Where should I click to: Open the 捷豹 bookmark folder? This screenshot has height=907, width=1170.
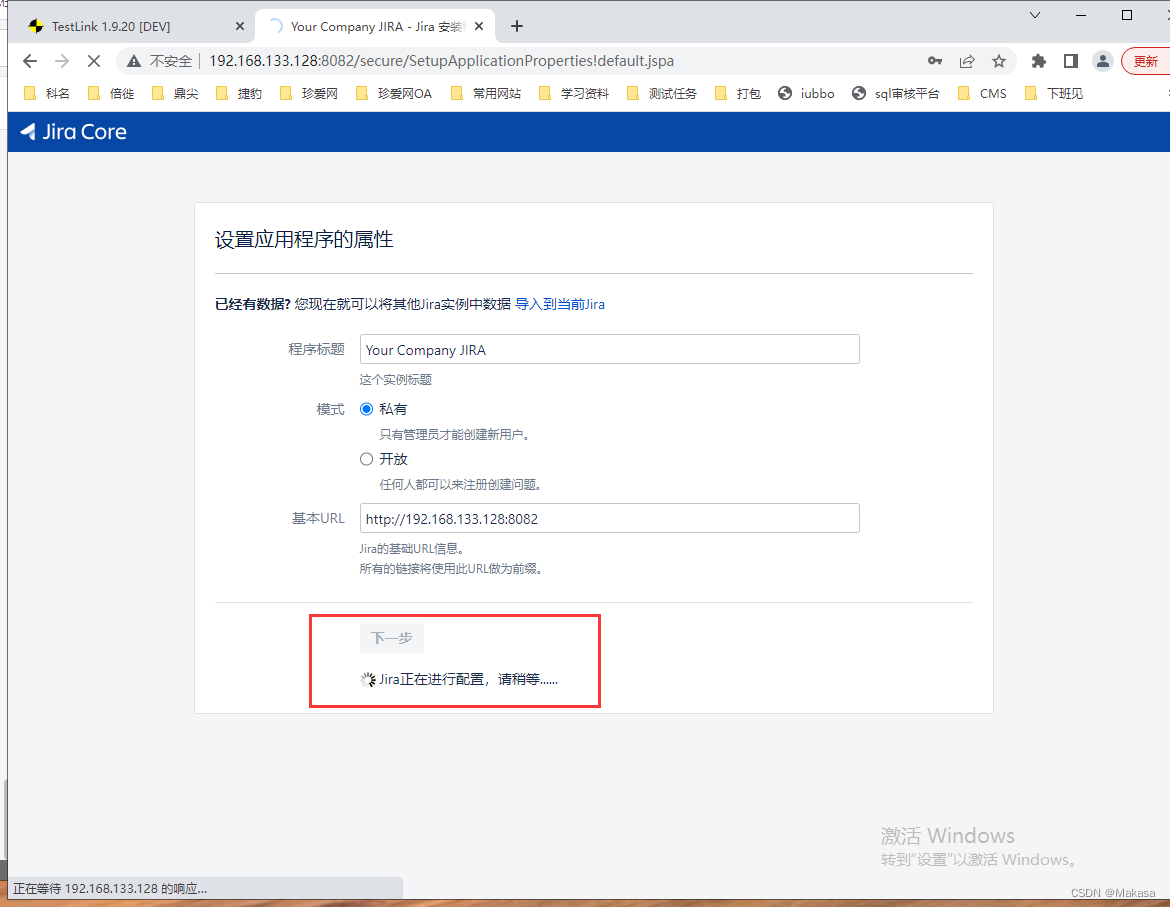click(x=239, y=93)
